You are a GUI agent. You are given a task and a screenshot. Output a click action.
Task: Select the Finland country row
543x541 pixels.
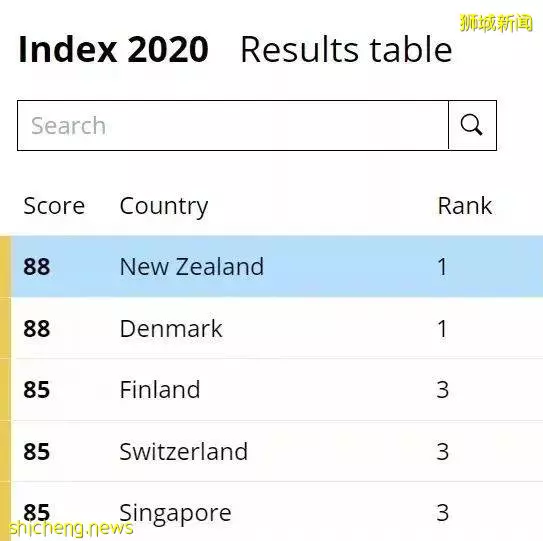point(277,389)
